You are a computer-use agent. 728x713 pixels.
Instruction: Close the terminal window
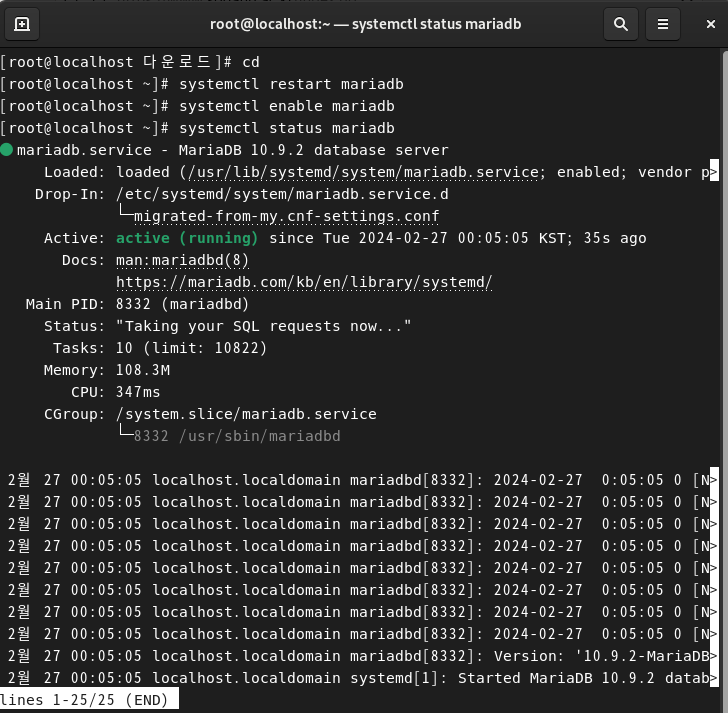point(711,24)
